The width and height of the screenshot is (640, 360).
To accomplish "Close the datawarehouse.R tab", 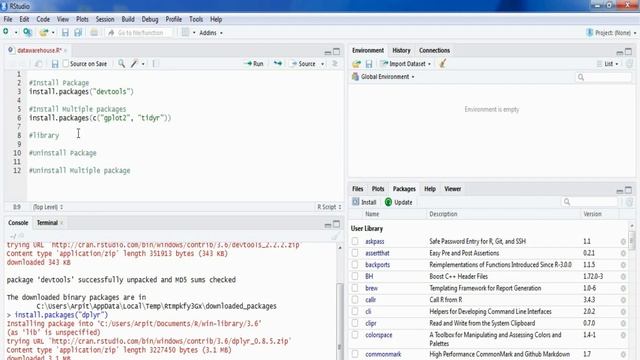I will tap(65, 50).
